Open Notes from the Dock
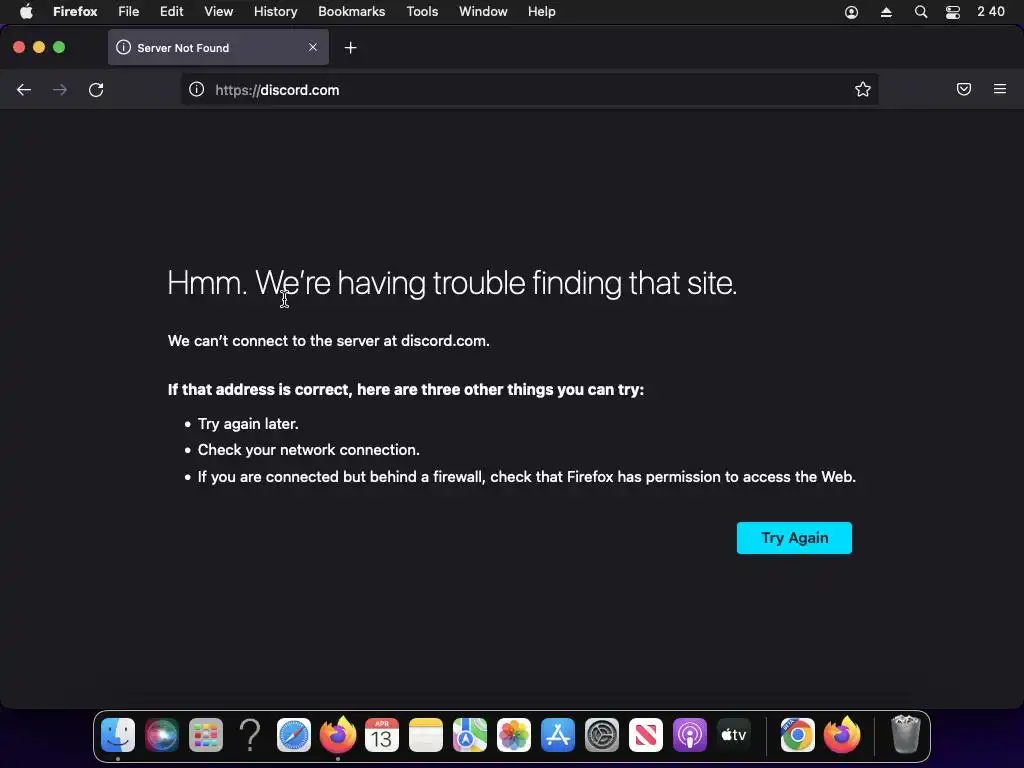Image resolution: width=1024 pixels, height=768 pixels. coord(426,735)
